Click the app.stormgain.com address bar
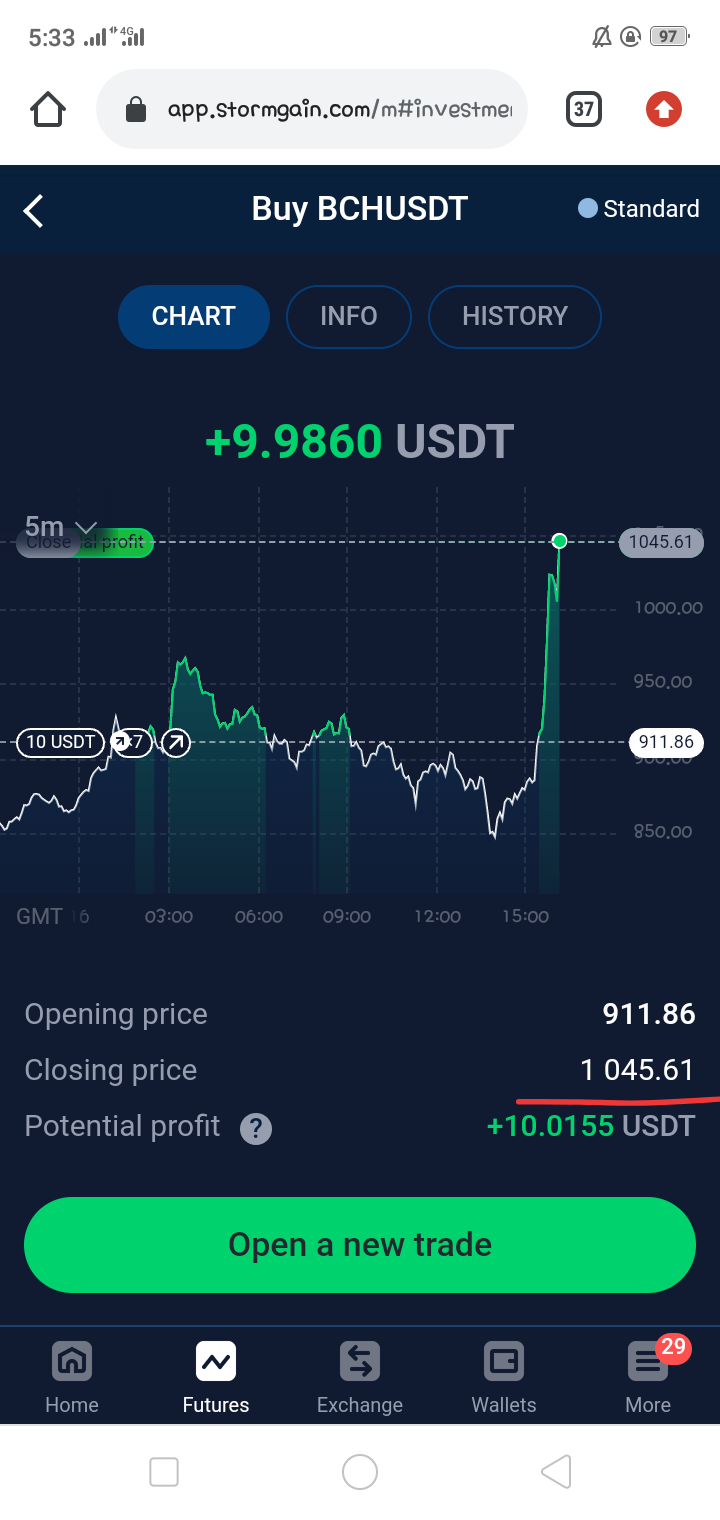This screenshot has height=1520, width=720. coord(312,109)
